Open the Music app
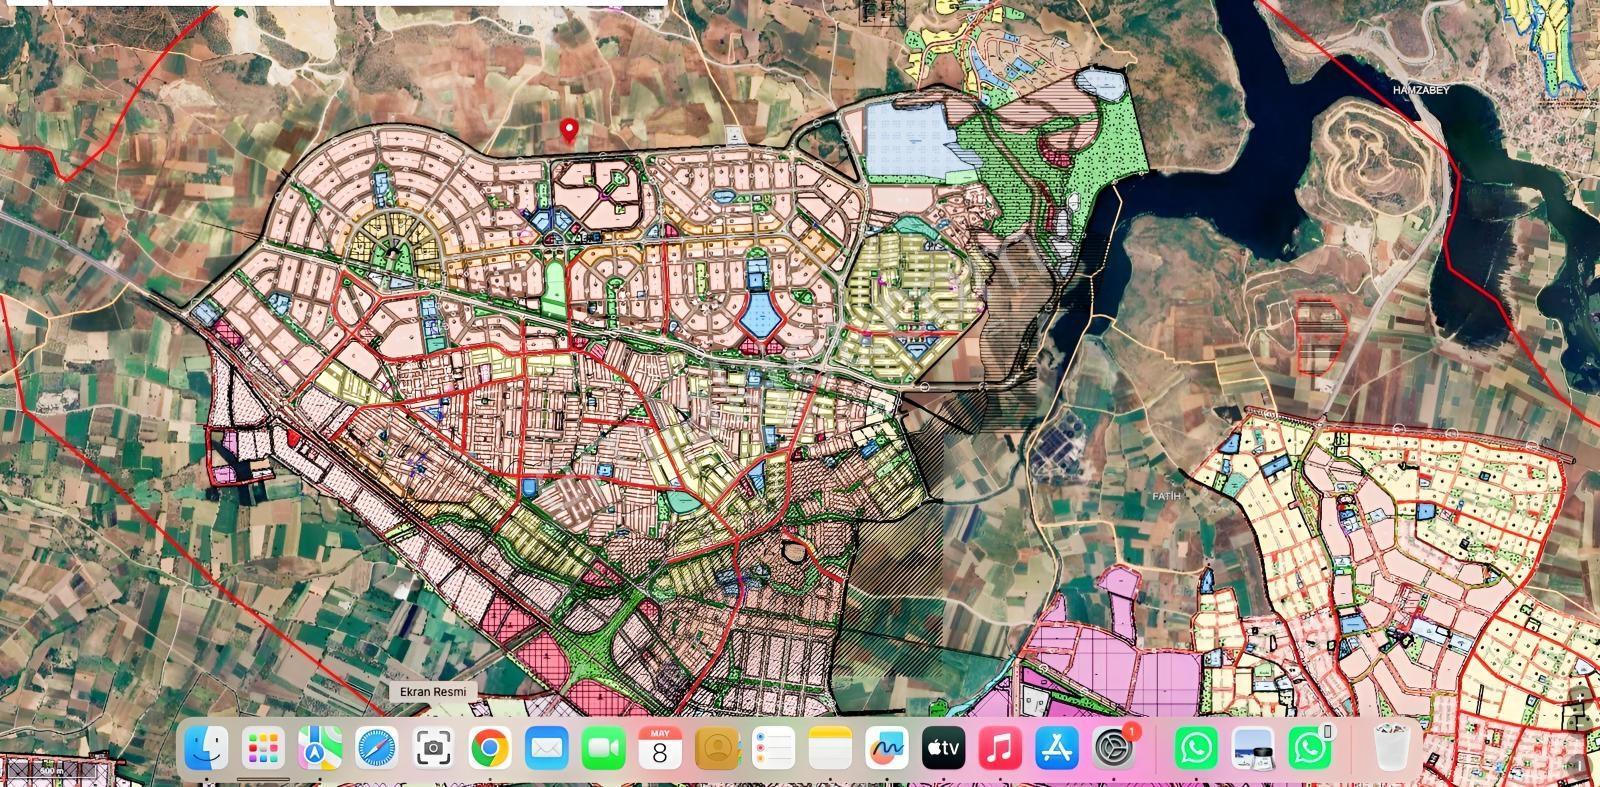1600x787 pixels. click(1000, 747)
